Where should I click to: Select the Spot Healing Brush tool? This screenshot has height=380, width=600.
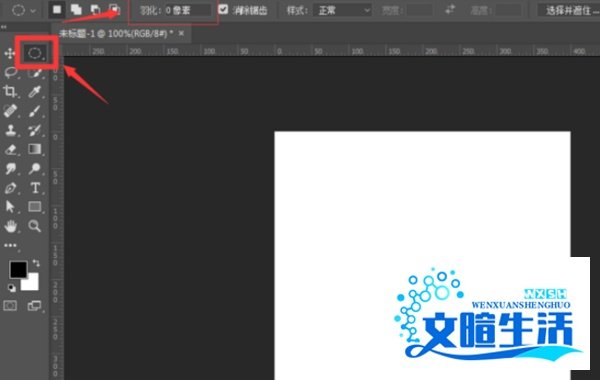click(10, 111)
